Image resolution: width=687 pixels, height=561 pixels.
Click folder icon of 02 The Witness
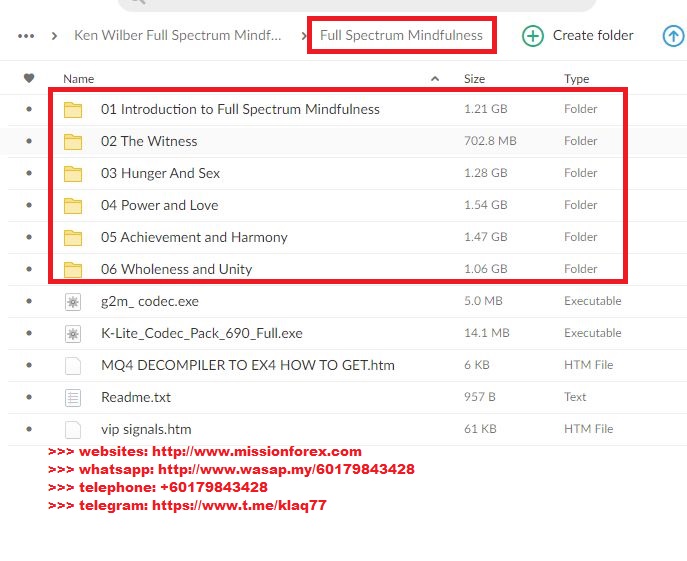click(x=73, y=142)
